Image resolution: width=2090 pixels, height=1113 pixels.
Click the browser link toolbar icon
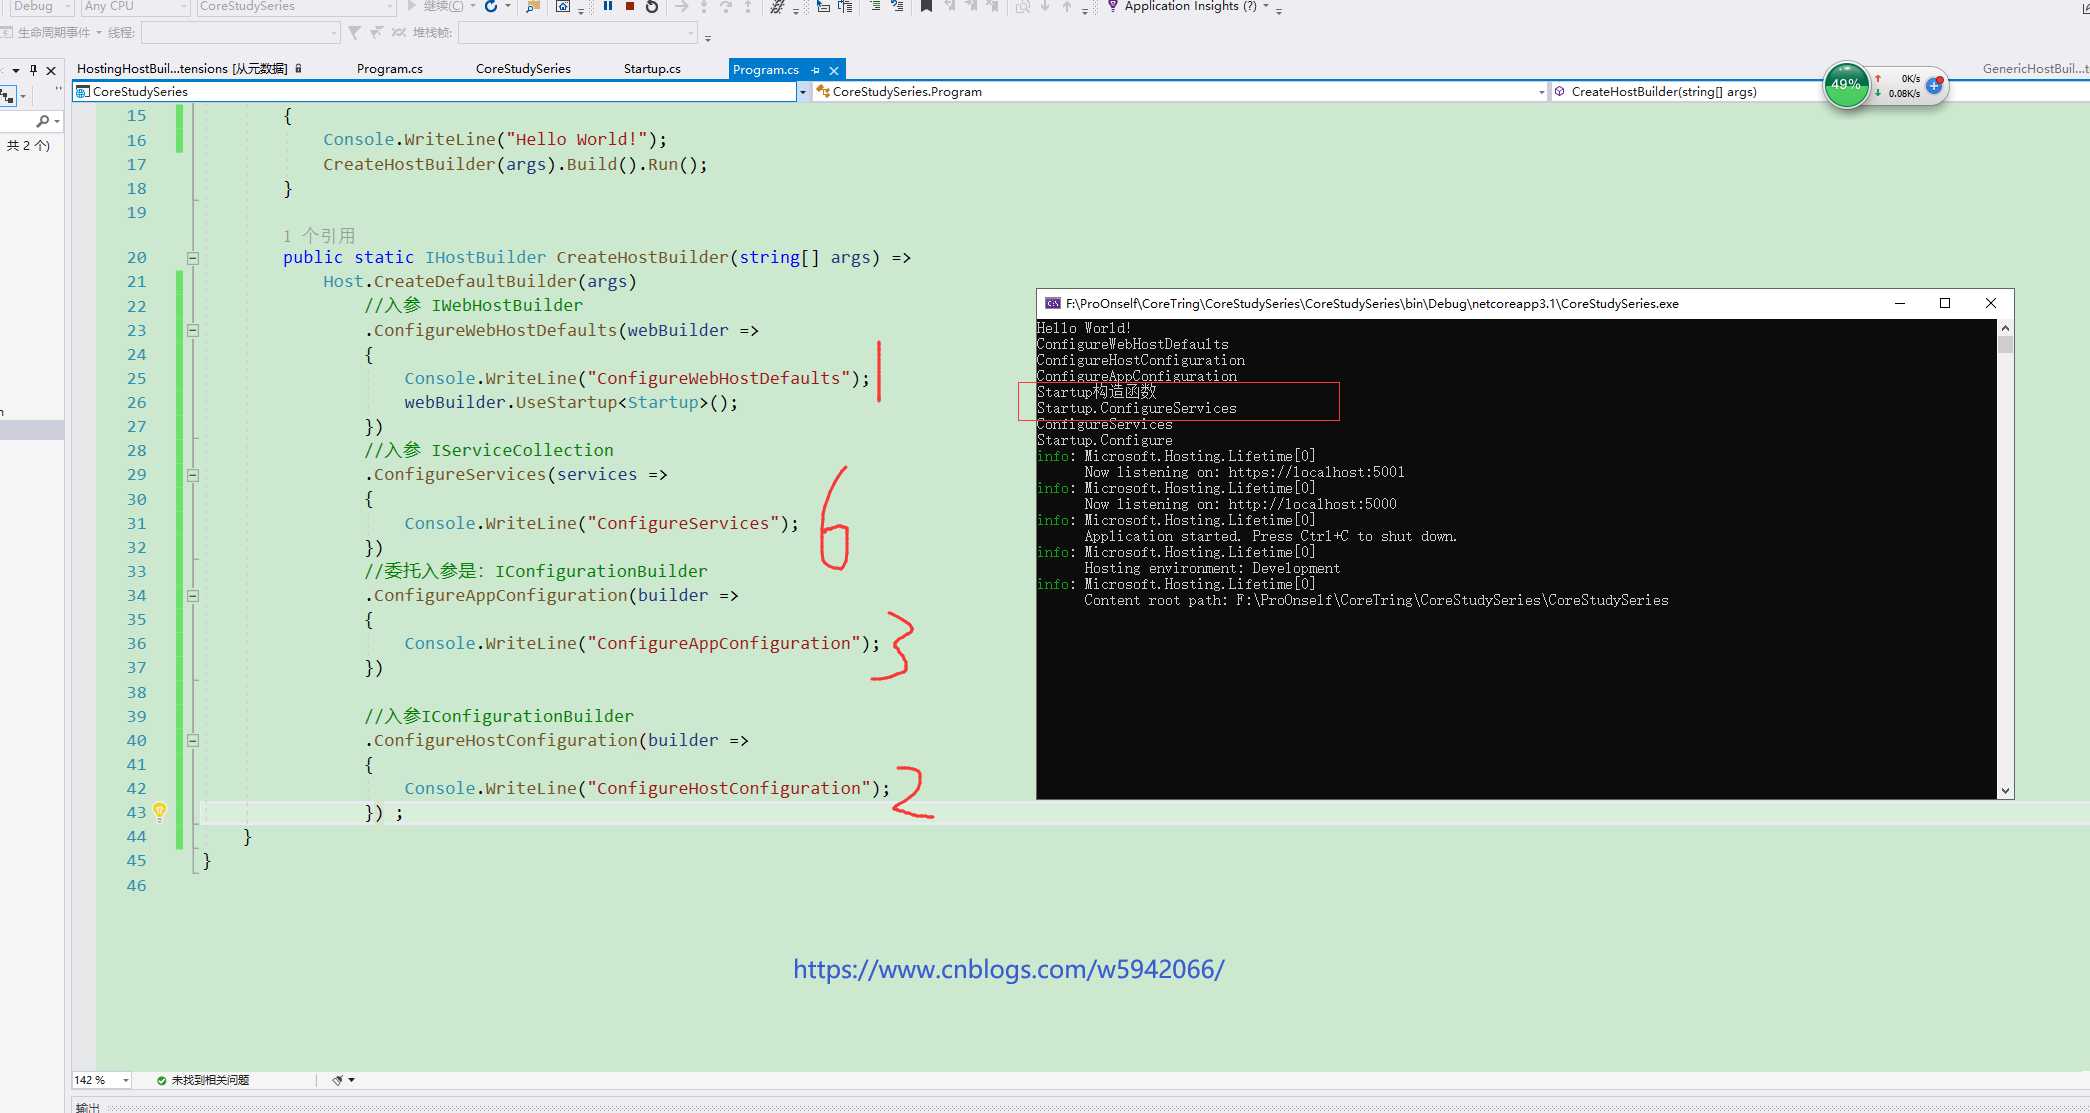563,6
